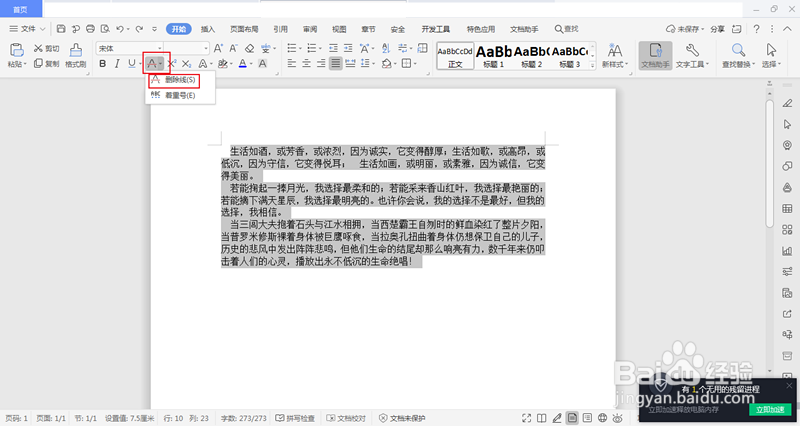The width and height of the screenshot is (800, 426).
Task: Redo the last action
Action: click(139, 29)
